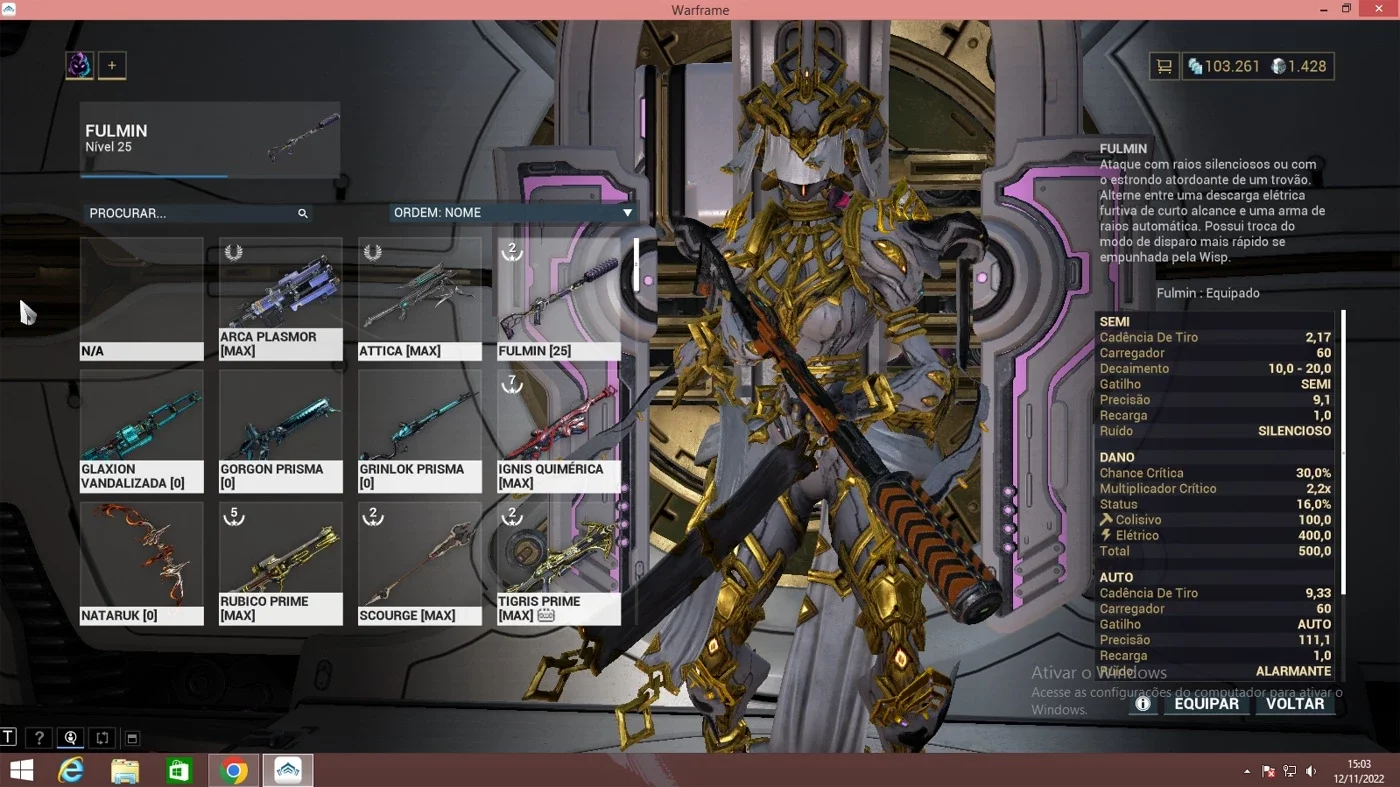Select the empty N/A weapon slot
This screenshot has width=1400, height=787.
click(x=142, y=299)
